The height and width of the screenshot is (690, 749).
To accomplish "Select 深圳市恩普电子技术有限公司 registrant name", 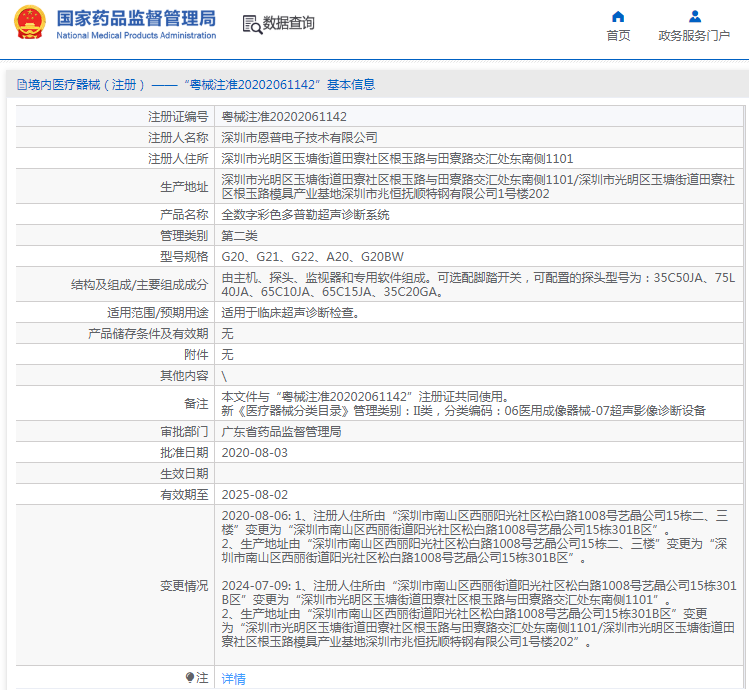I will point(299,137).
